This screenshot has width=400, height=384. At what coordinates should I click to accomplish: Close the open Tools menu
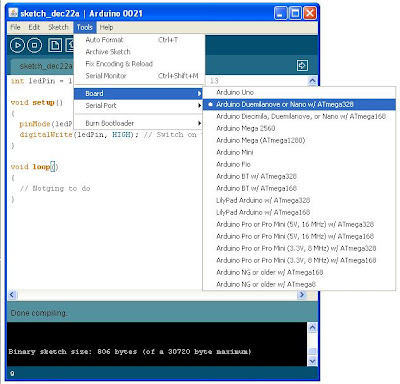coord(84,27)
